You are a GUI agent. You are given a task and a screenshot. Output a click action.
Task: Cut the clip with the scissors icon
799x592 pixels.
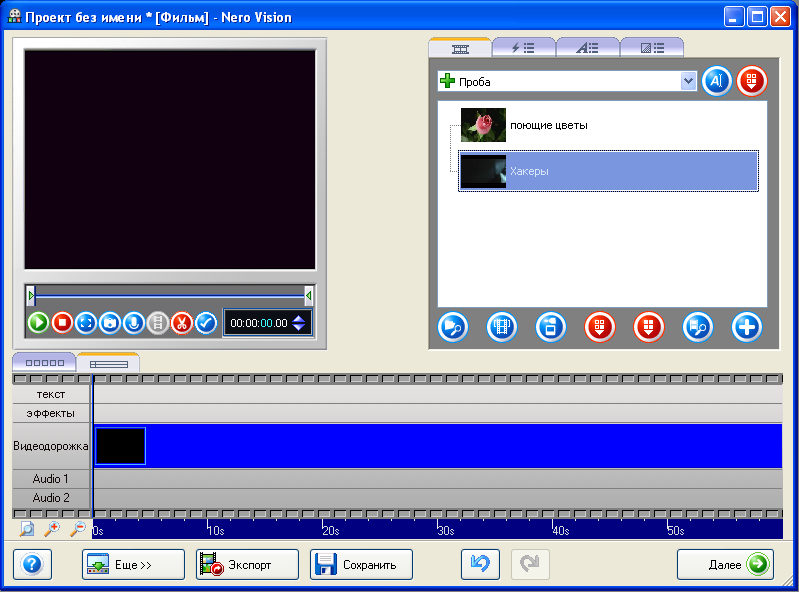[182, 323]
